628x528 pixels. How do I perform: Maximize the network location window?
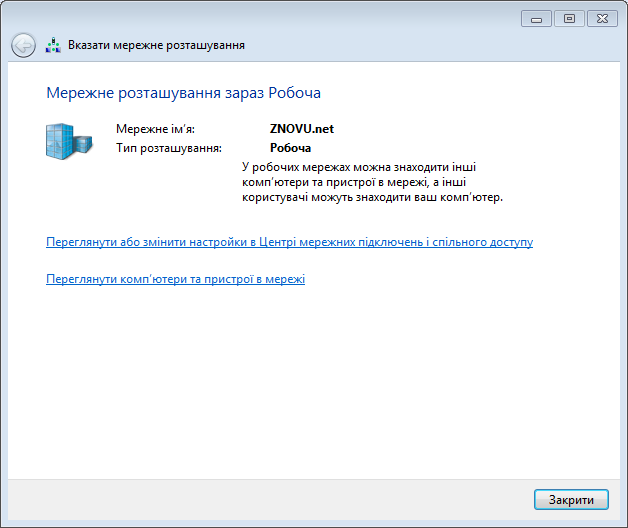(x=569, y=18)
